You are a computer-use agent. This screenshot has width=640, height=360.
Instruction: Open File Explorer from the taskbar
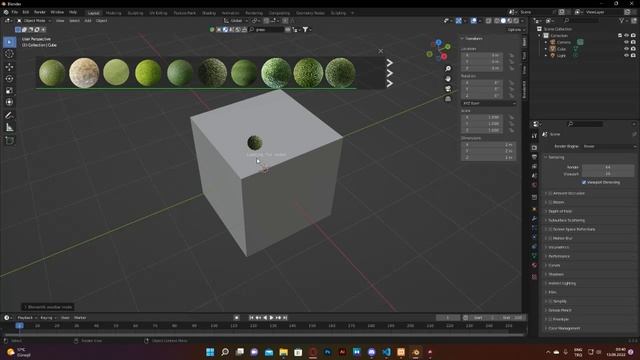283,352
